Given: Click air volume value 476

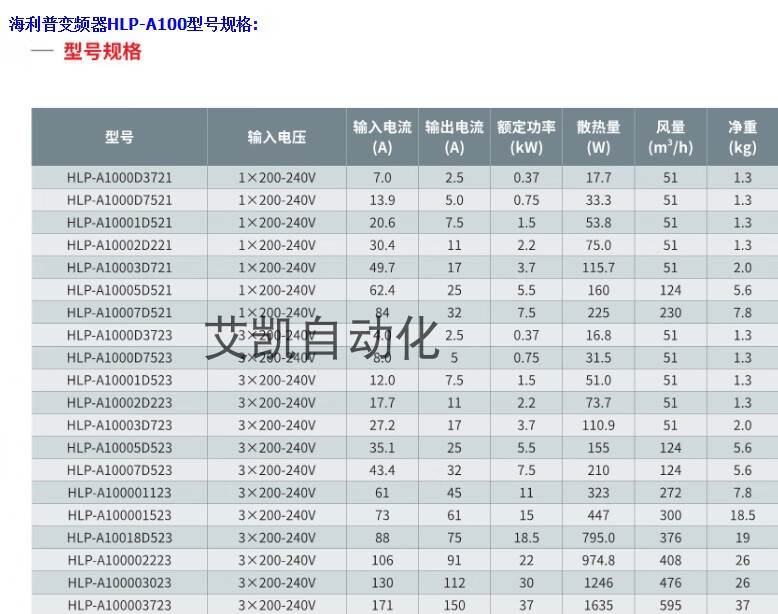Looking at the screenshot, I should point(670,583).
